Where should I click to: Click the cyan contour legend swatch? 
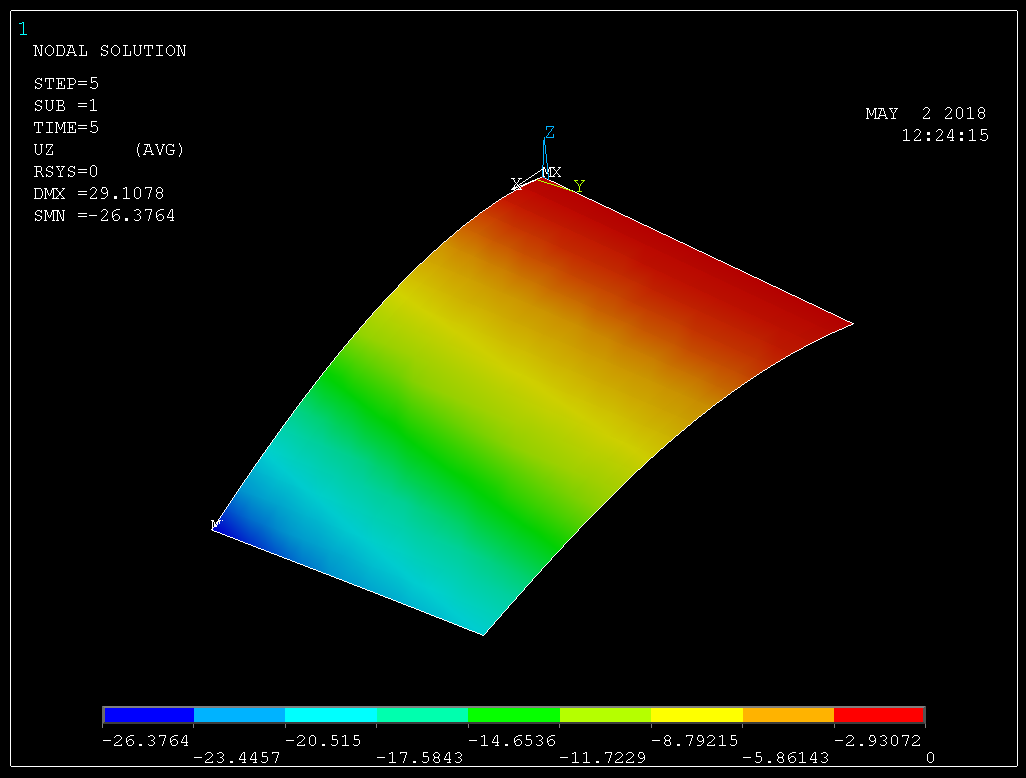[x=331, y=715]
